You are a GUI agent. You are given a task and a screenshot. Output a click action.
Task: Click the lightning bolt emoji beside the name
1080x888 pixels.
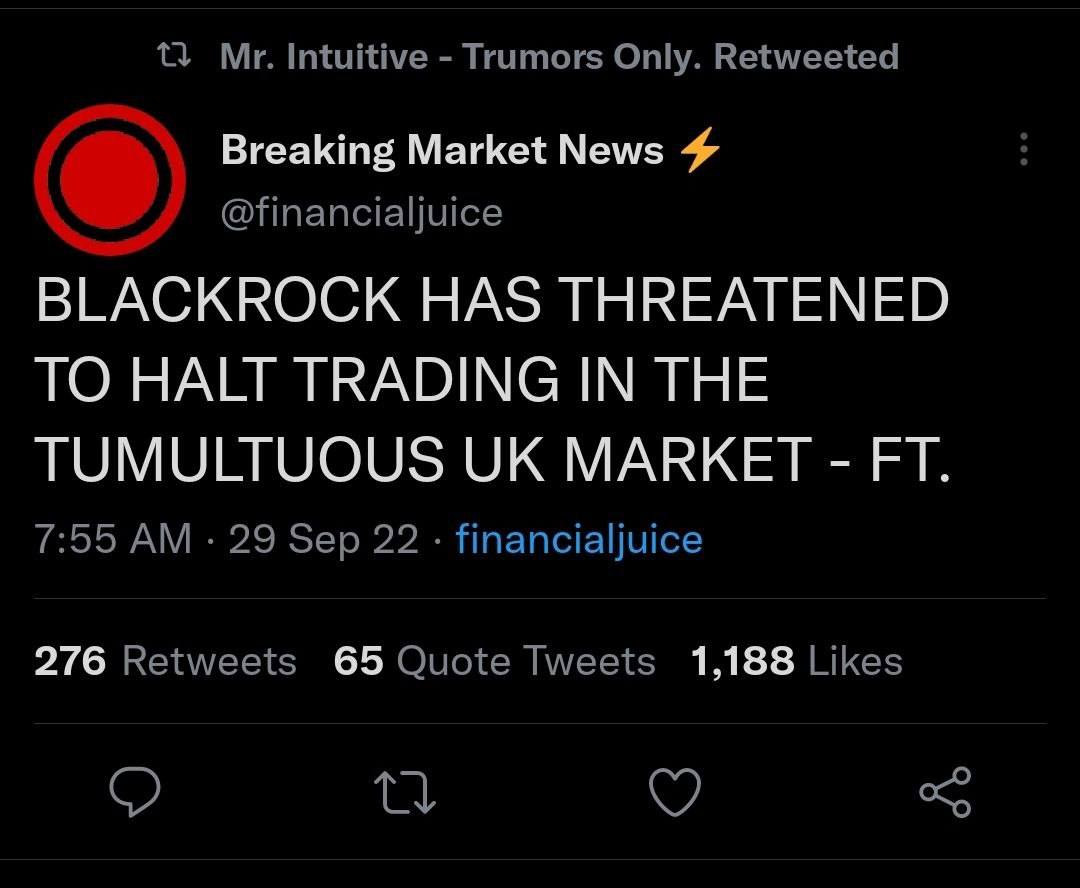tap(699, 151)
